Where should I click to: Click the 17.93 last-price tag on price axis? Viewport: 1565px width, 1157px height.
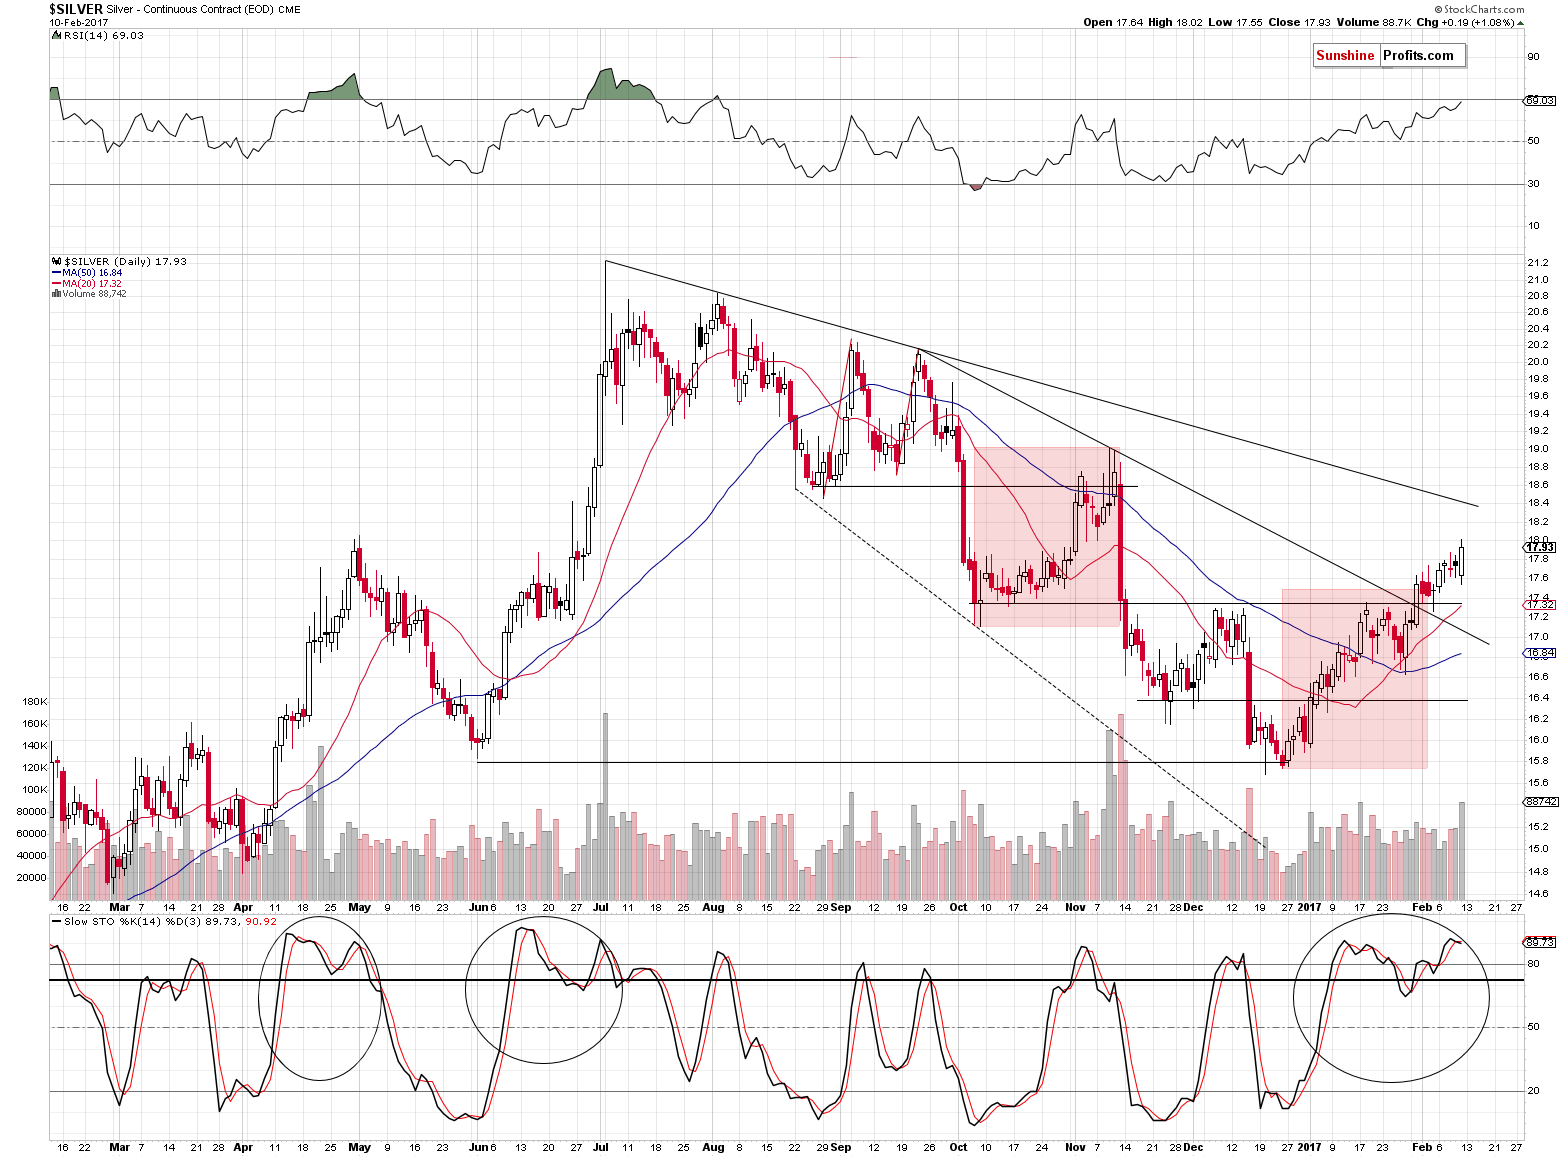coord(1540,547)
